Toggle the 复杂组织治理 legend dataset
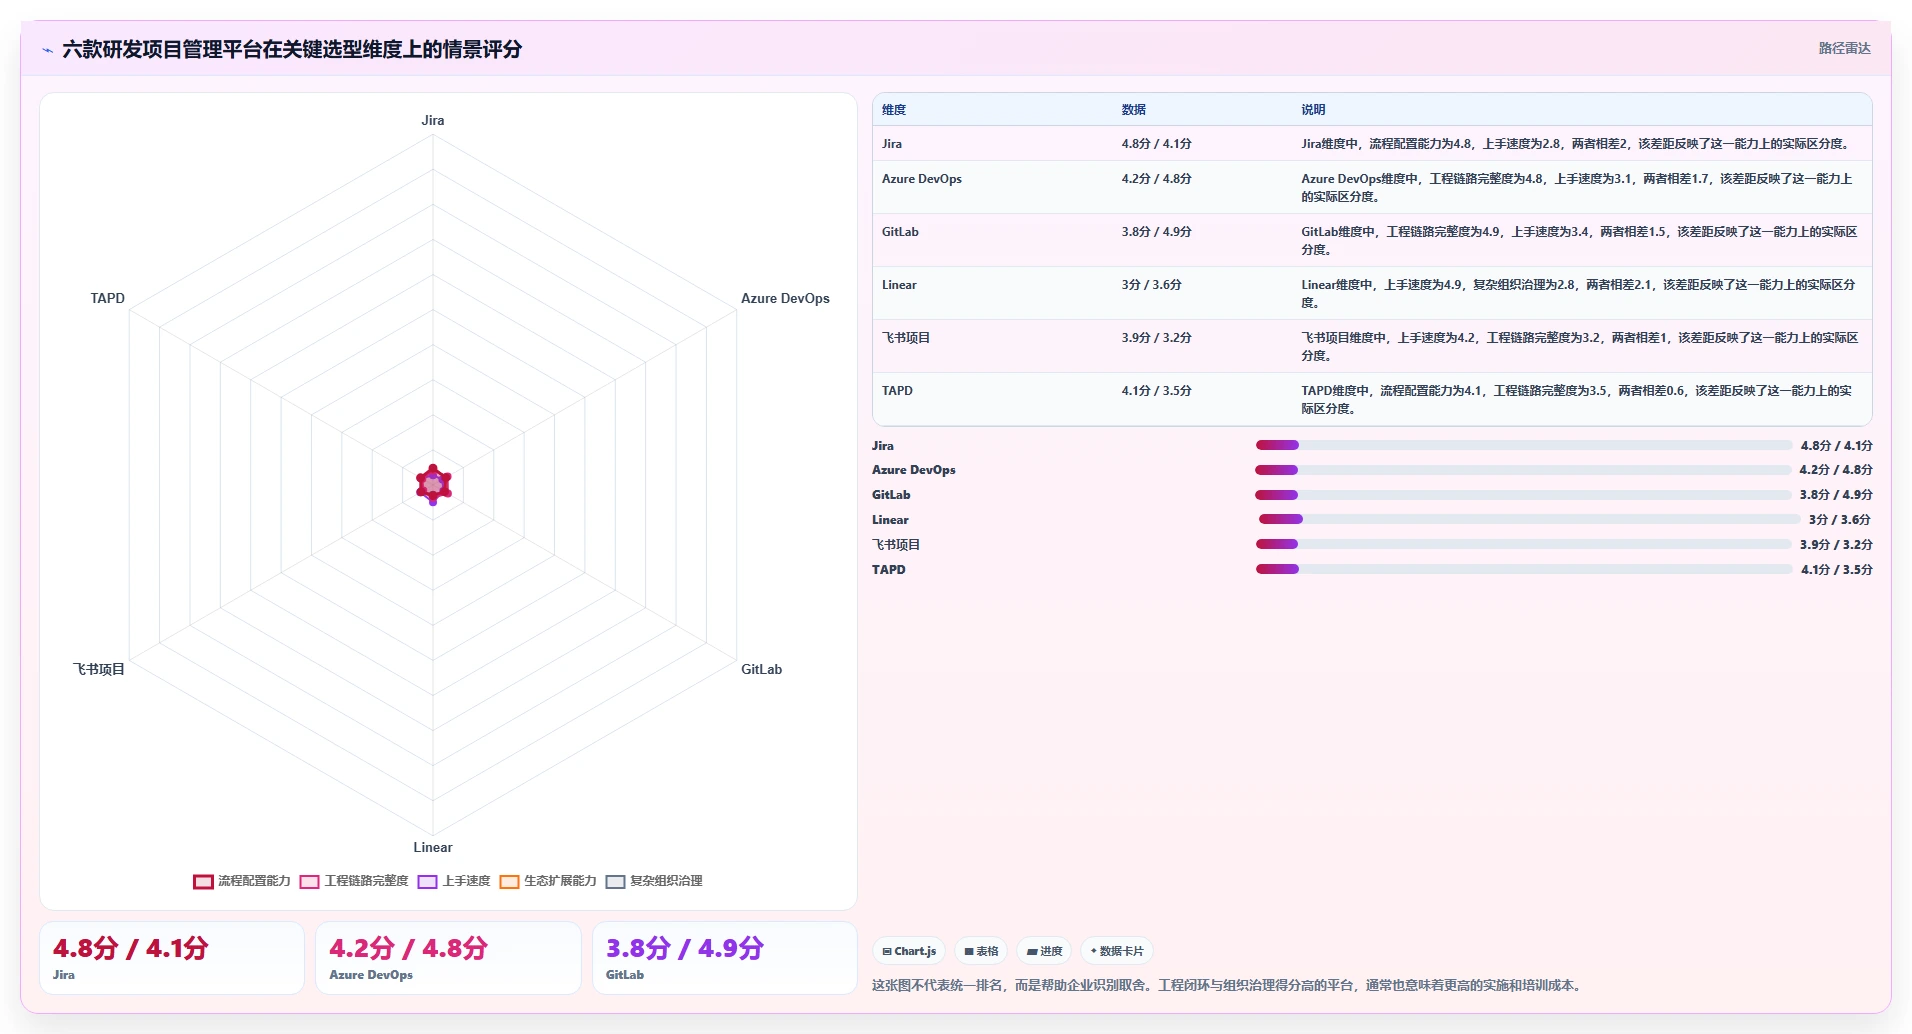This screenshot has height=1034, width=1912. 654,881
